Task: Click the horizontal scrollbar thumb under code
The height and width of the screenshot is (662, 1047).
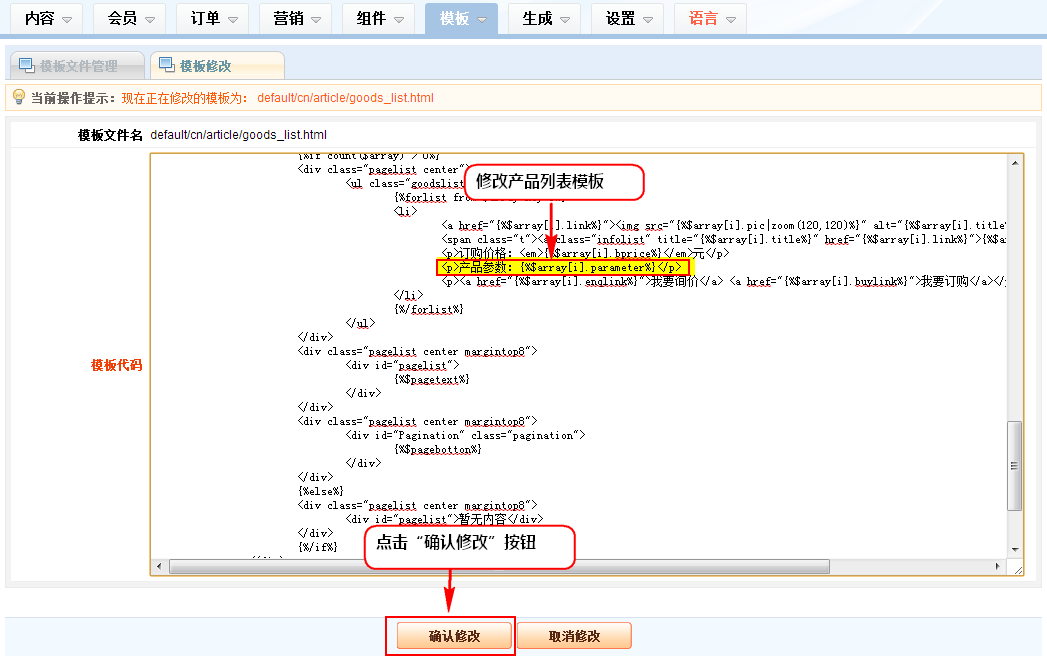Action: click(500, 567)
